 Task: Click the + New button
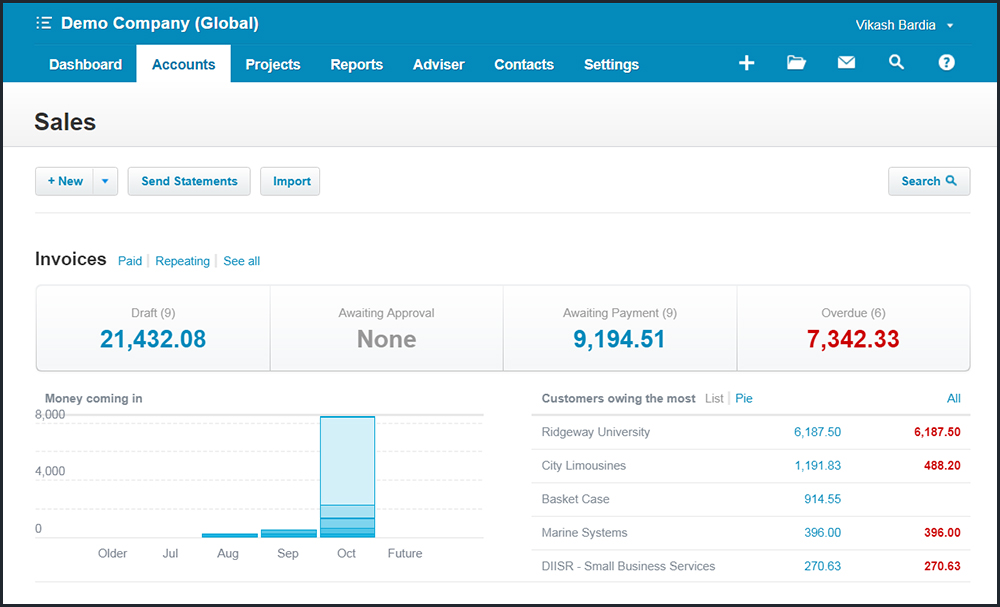coord(64,181)
